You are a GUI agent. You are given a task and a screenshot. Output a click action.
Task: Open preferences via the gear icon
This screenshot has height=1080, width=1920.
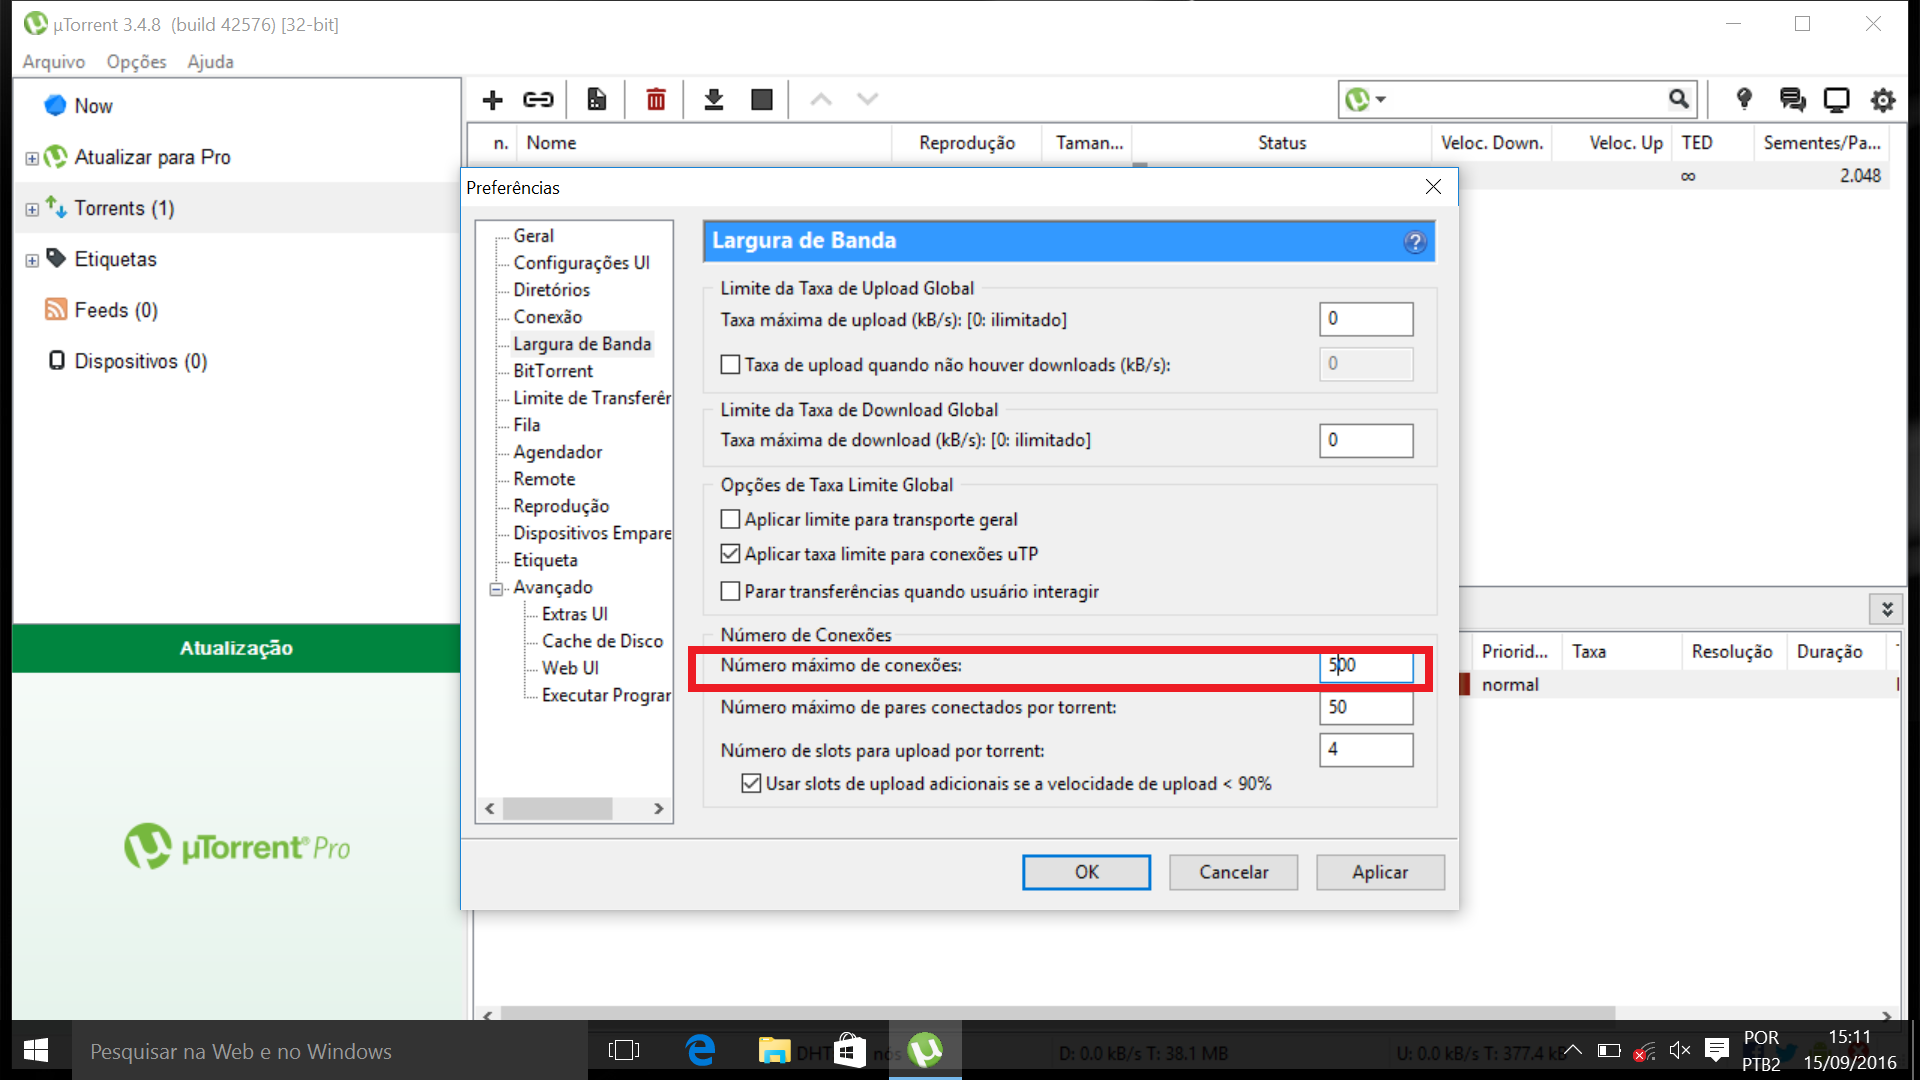[1883, 99]
